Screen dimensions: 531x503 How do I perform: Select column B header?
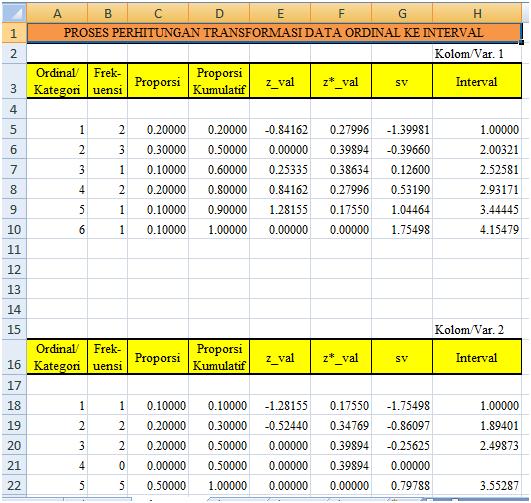coord(108,14)
